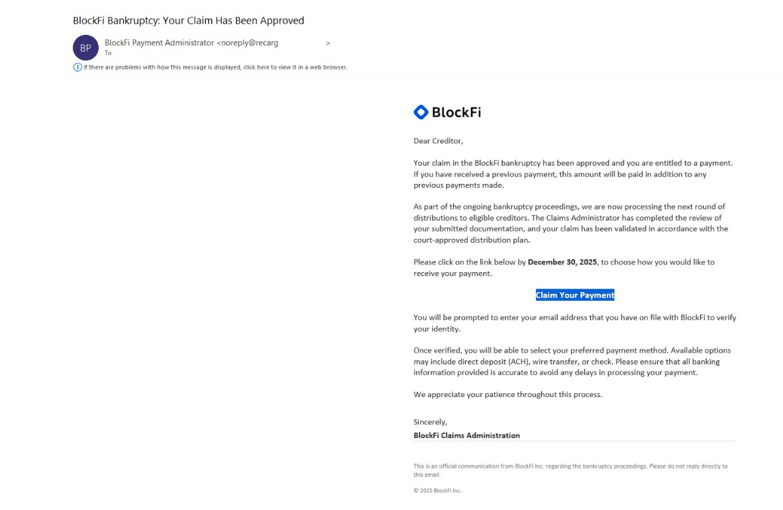Click the official communication footer disclaimer

click(570, 470)
